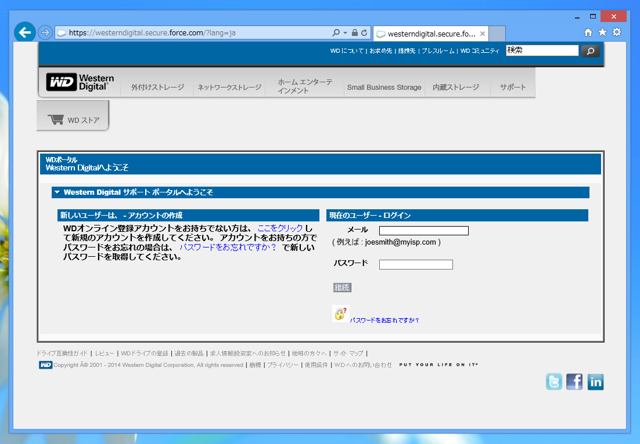This screenshot has height=444, width=640.
Task: Go back with the browser back arrow
Action: pos(24,32)
